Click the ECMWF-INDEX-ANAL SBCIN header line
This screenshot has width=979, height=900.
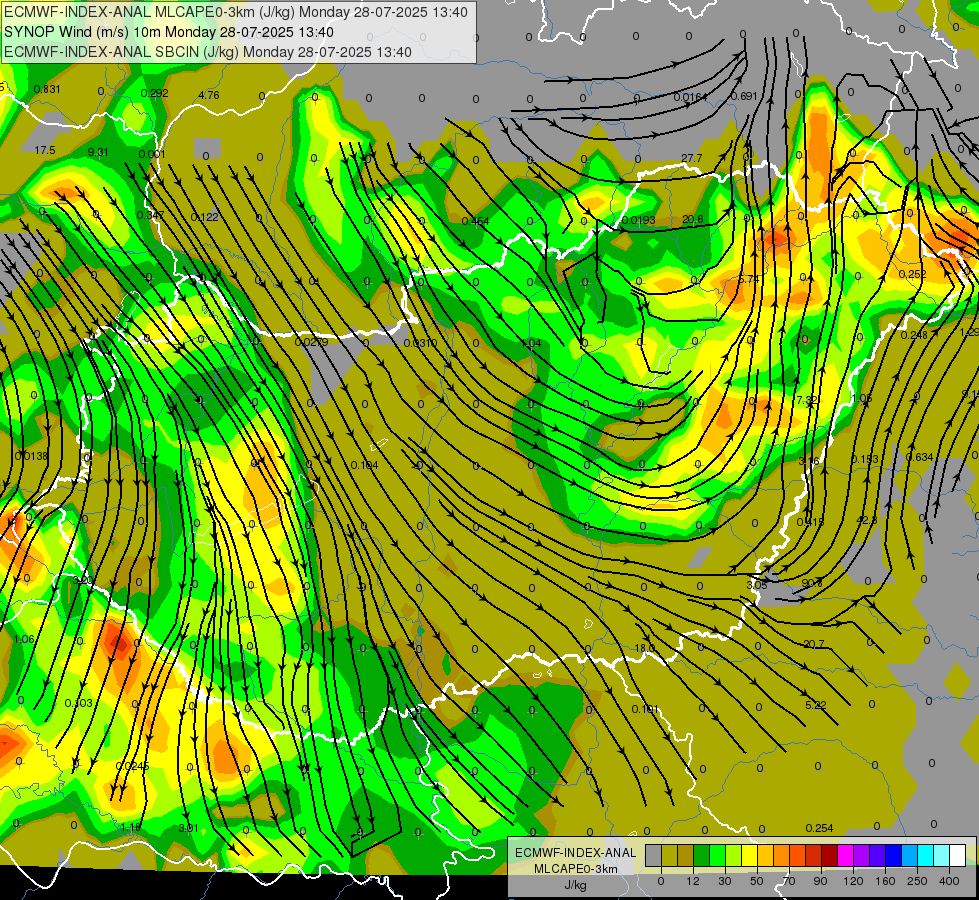click(x=208, y=52)
